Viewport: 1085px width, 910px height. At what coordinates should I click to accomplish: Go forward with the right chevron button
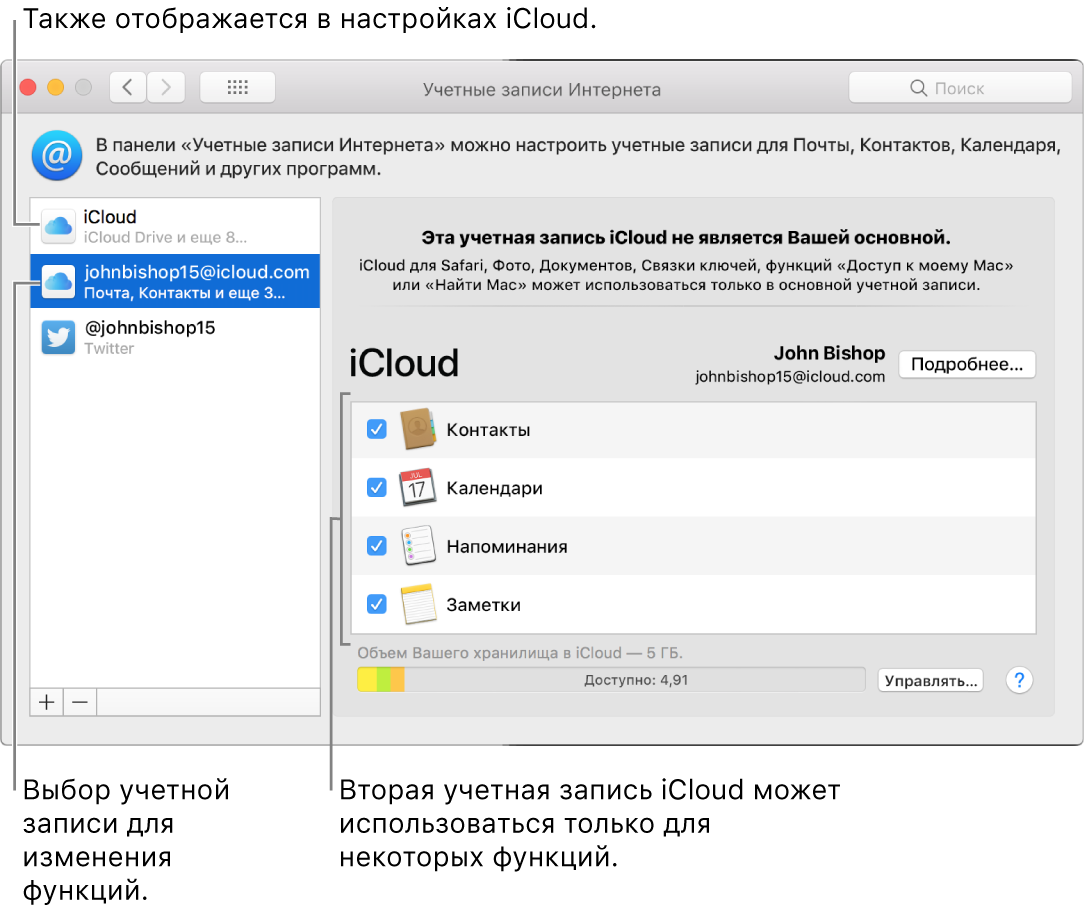click(166, 88)
